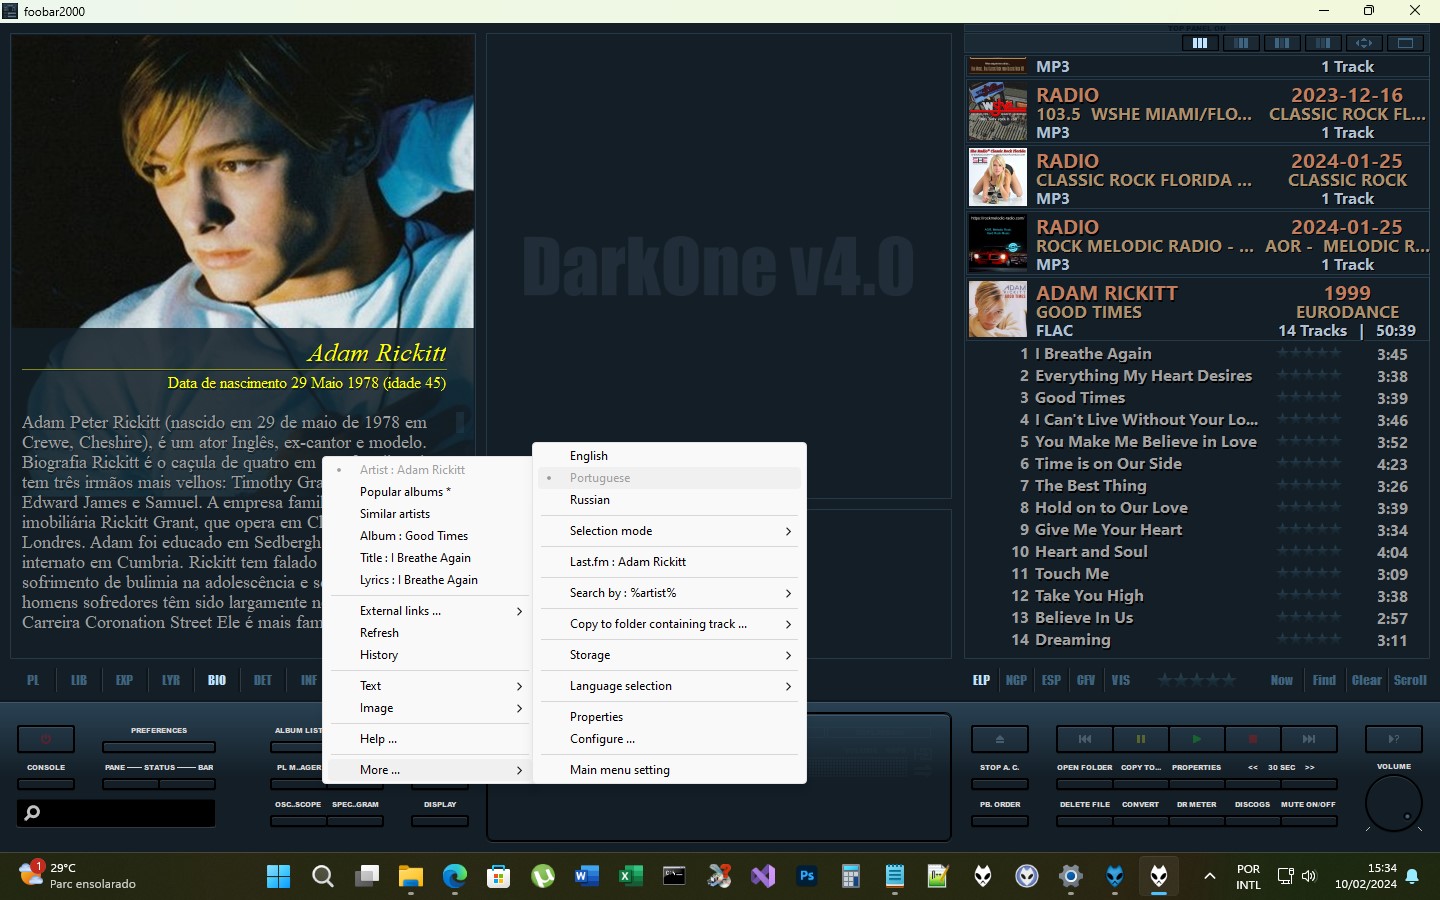Viewport: 1440px width, 900px height.
Task: Skip to next track
Action: 1308,739
